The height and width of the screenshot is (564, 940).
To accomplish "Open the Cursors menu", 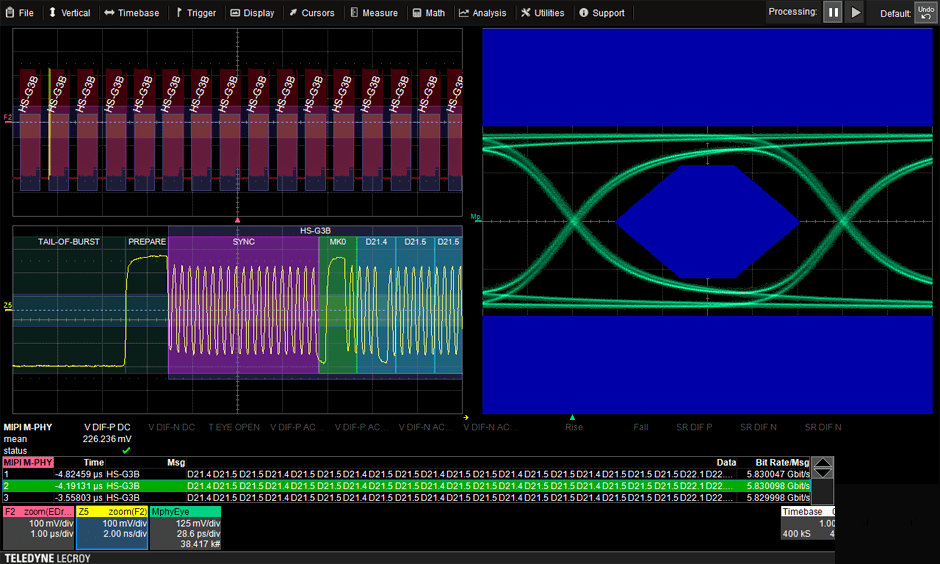I will pos(312,13).
